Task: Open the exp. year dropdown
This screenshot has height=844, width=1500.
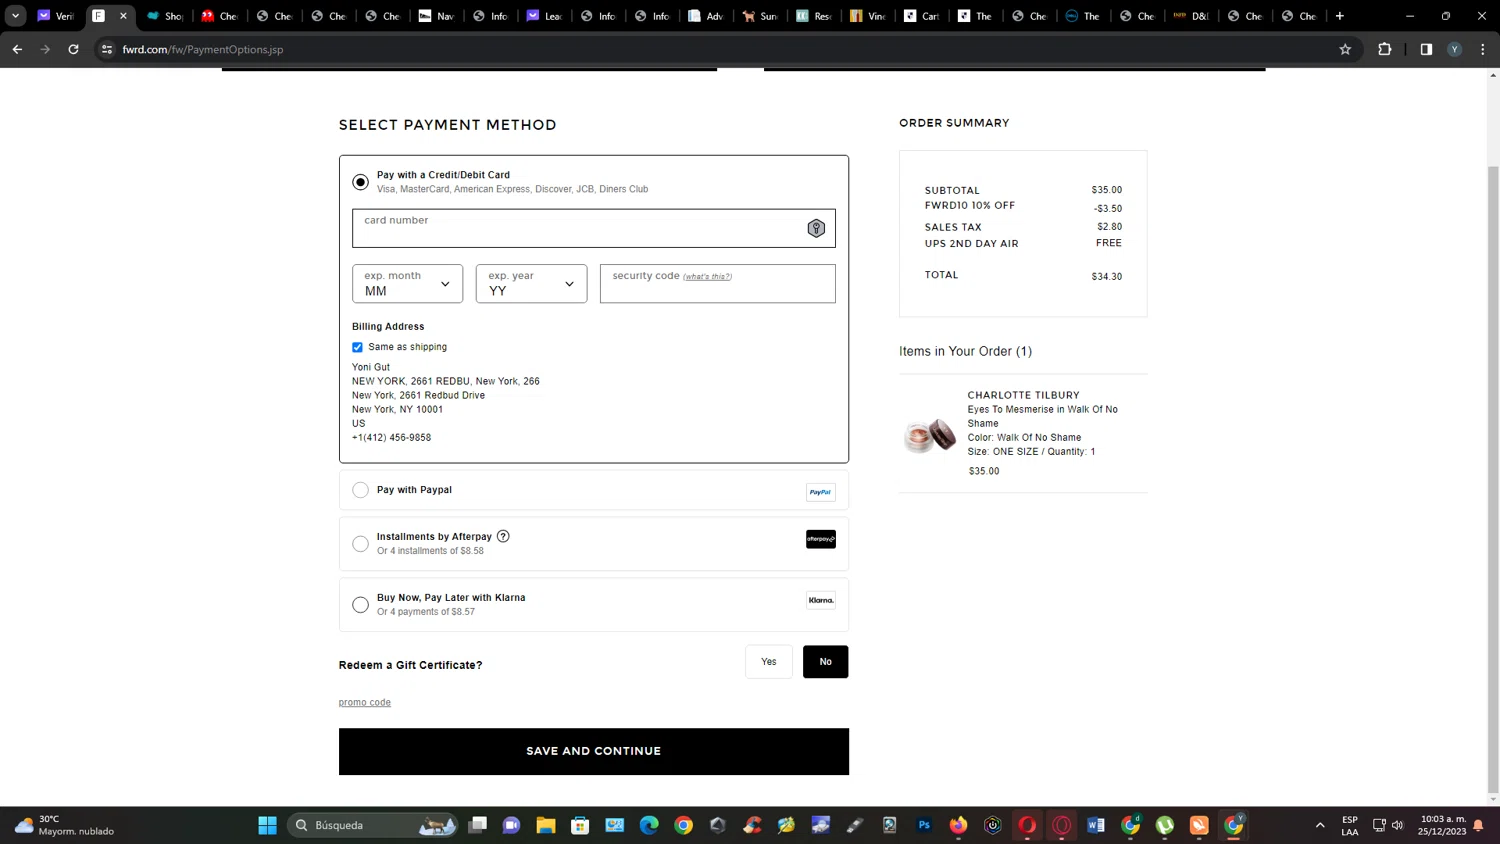Action: [x=531, y=284]
